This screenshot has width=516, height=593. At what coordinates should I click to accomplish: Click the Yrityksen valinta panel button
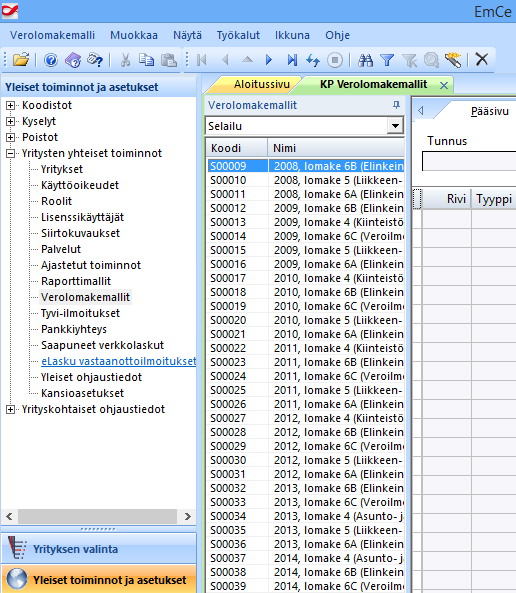tap(99, 548)
